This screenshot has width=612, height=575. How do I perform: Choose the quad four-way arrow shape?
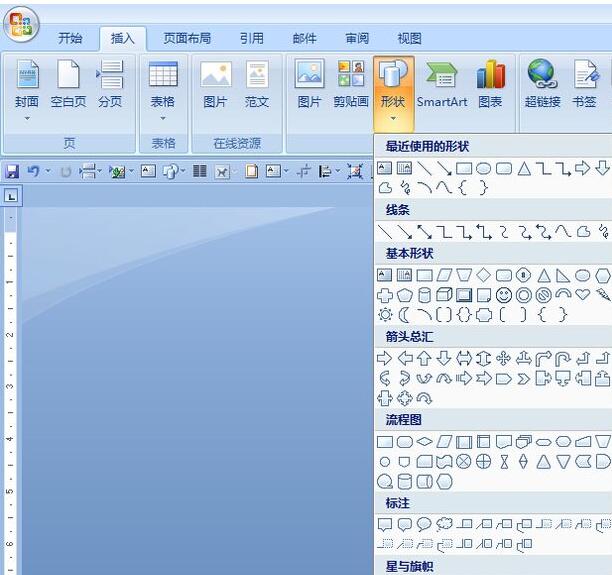click(503, 358)
